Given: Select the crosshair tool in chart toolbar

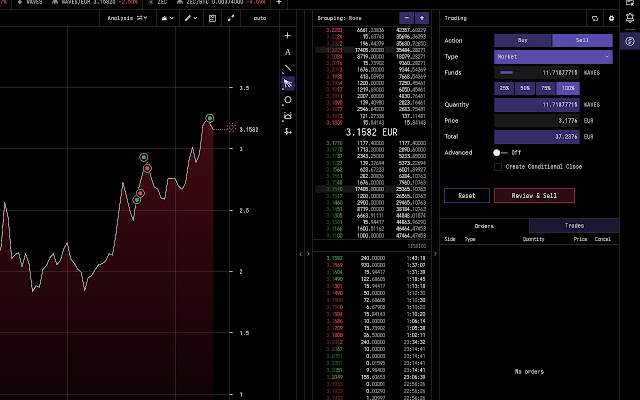Looking at the screenshot, I should [x=288, y=35].
